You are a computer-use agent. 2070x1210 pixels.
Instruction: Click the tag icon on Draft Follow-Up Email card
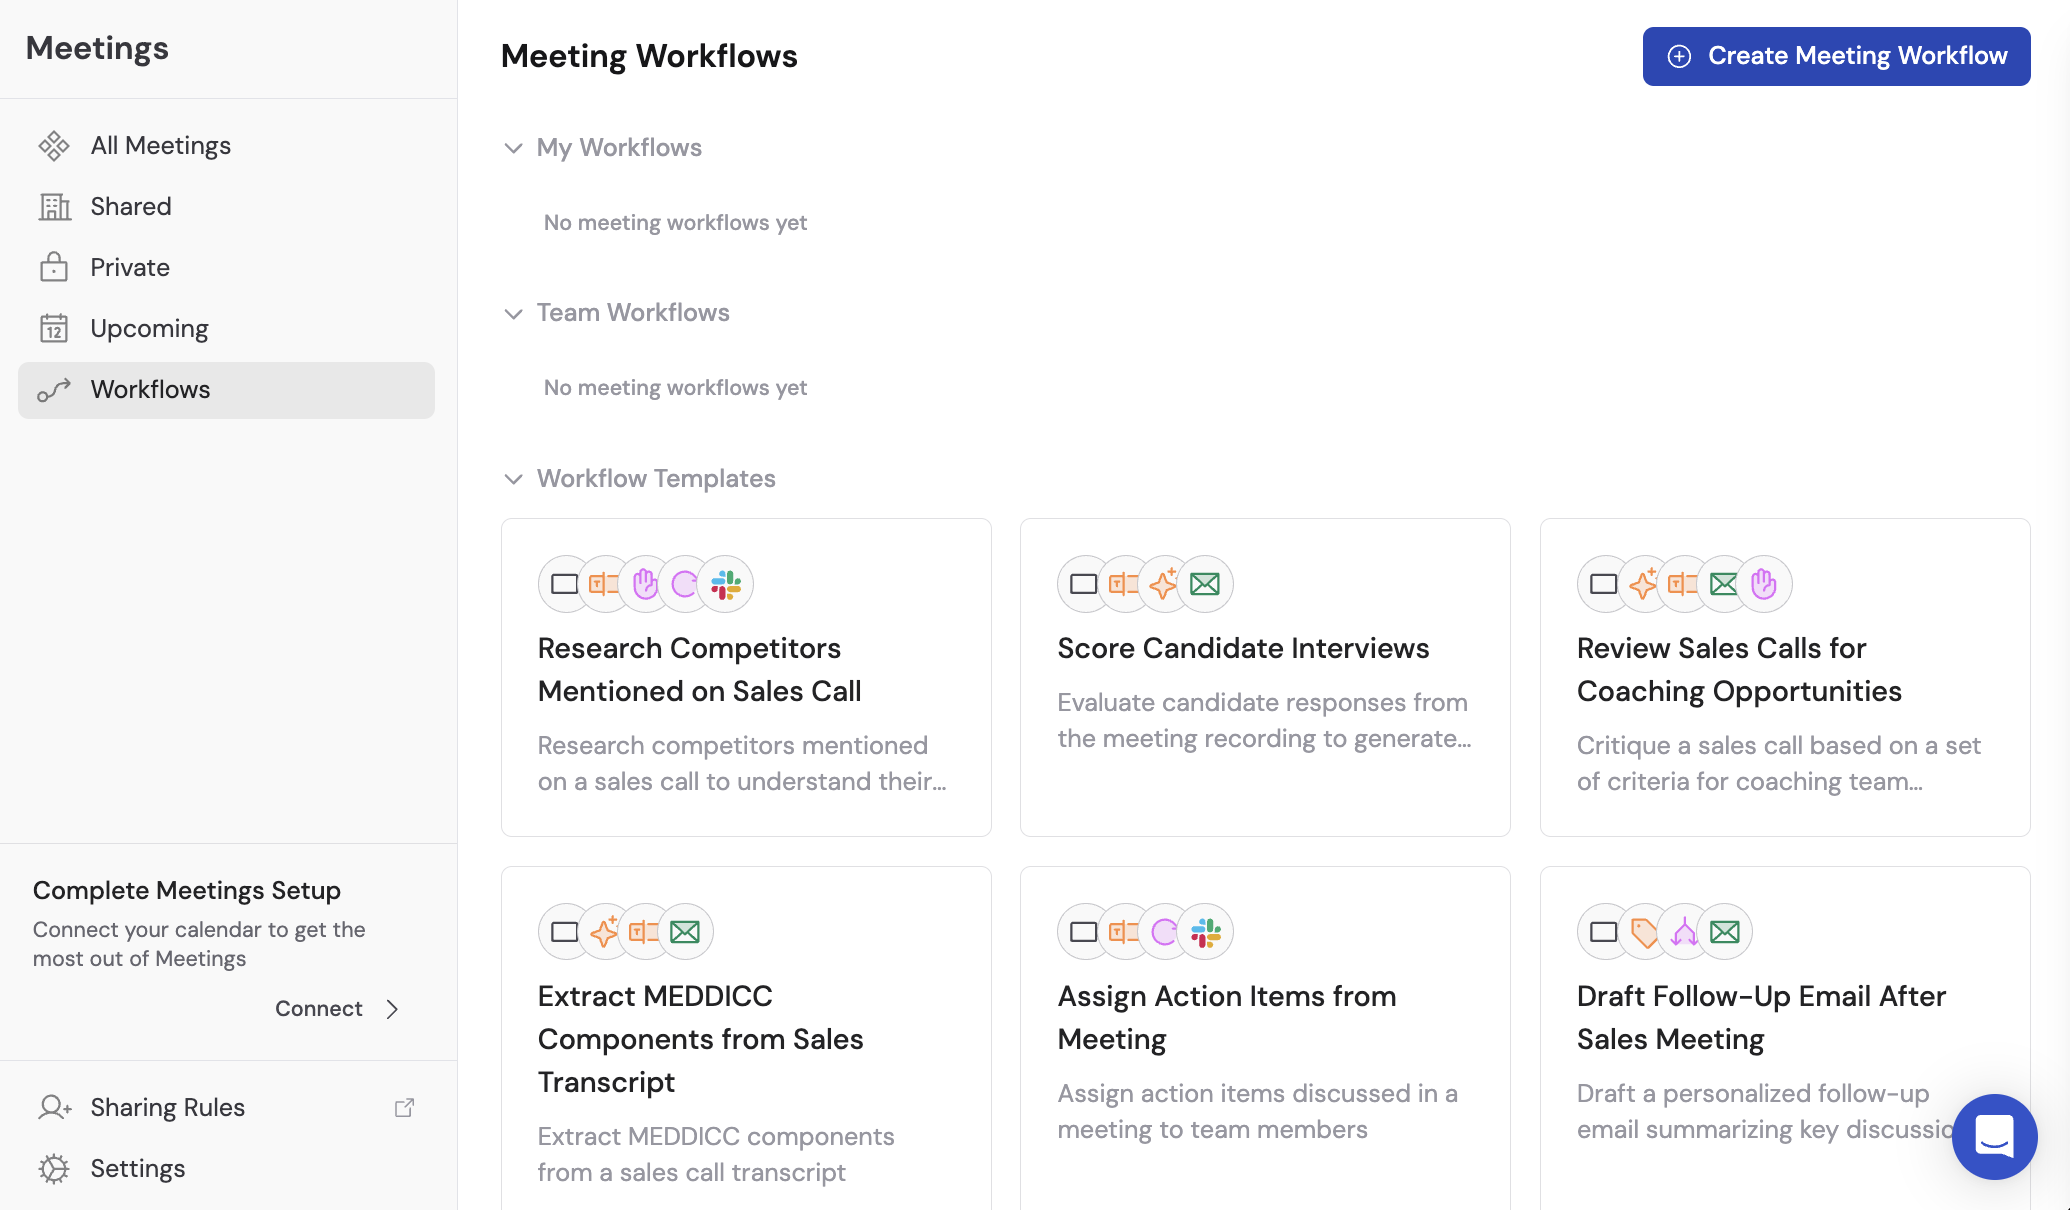click(x=1644, y=931)
